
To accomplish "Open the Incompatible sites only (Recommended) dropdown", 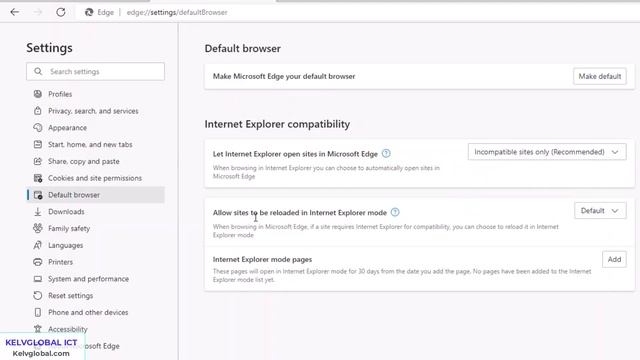I will pyautogui.click(x=547, y=152).
